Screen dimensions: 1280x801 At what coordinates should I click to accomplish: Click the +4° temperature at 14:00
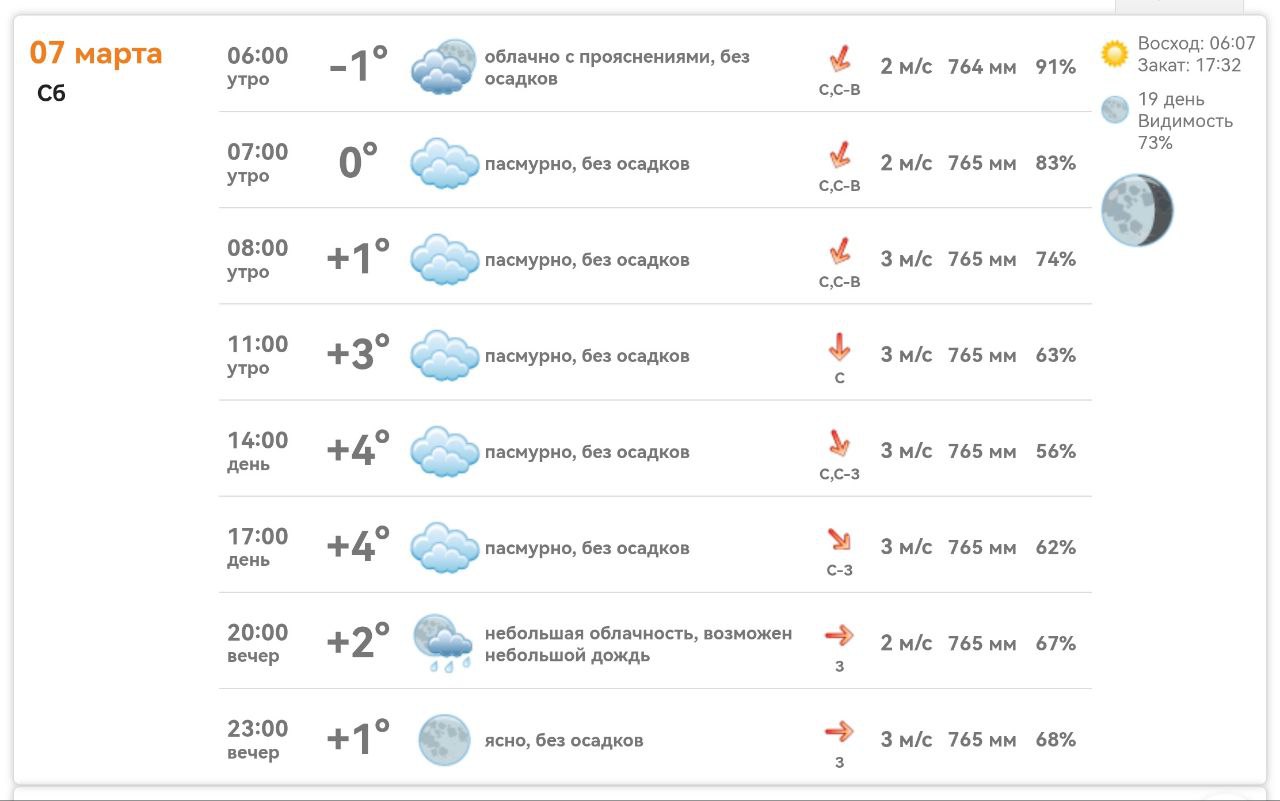358,451
